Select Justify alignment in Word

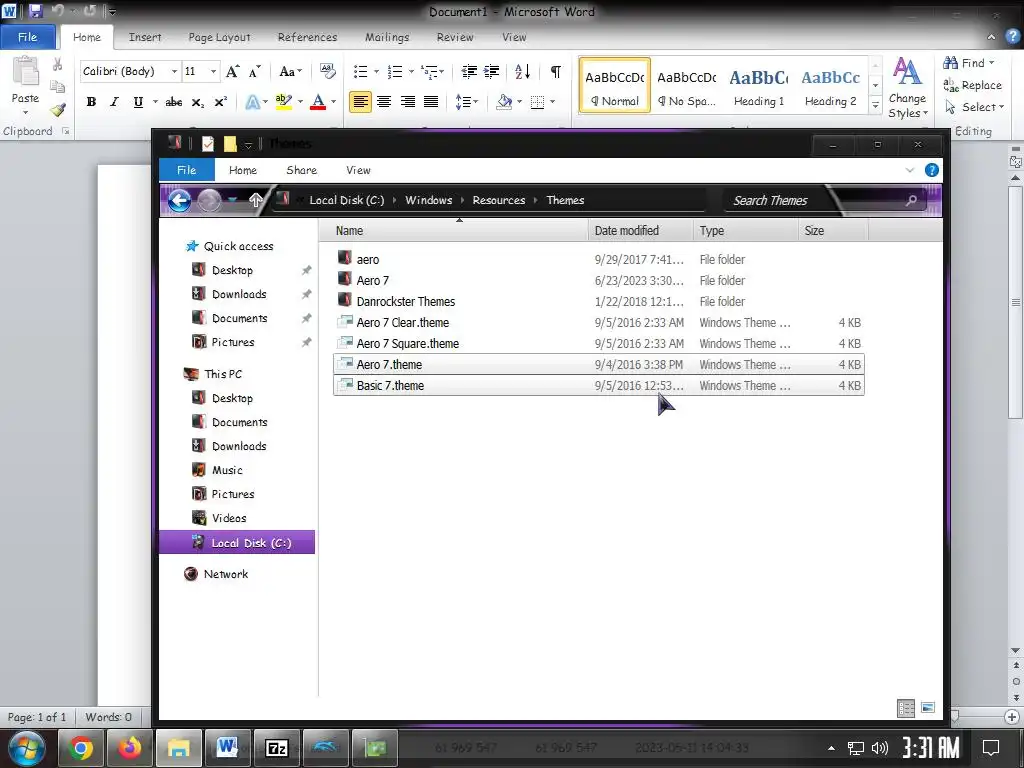point(431,102)
